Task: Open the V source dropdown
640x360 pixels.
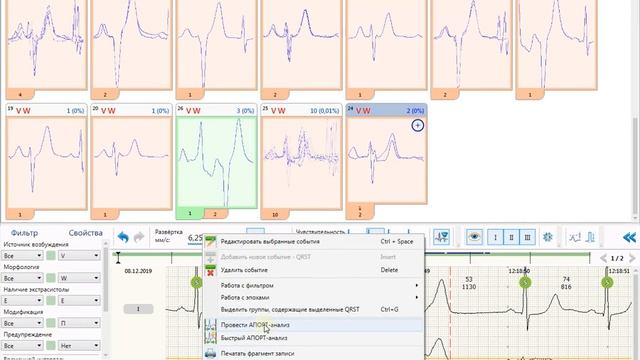Action: click(79, 256)
